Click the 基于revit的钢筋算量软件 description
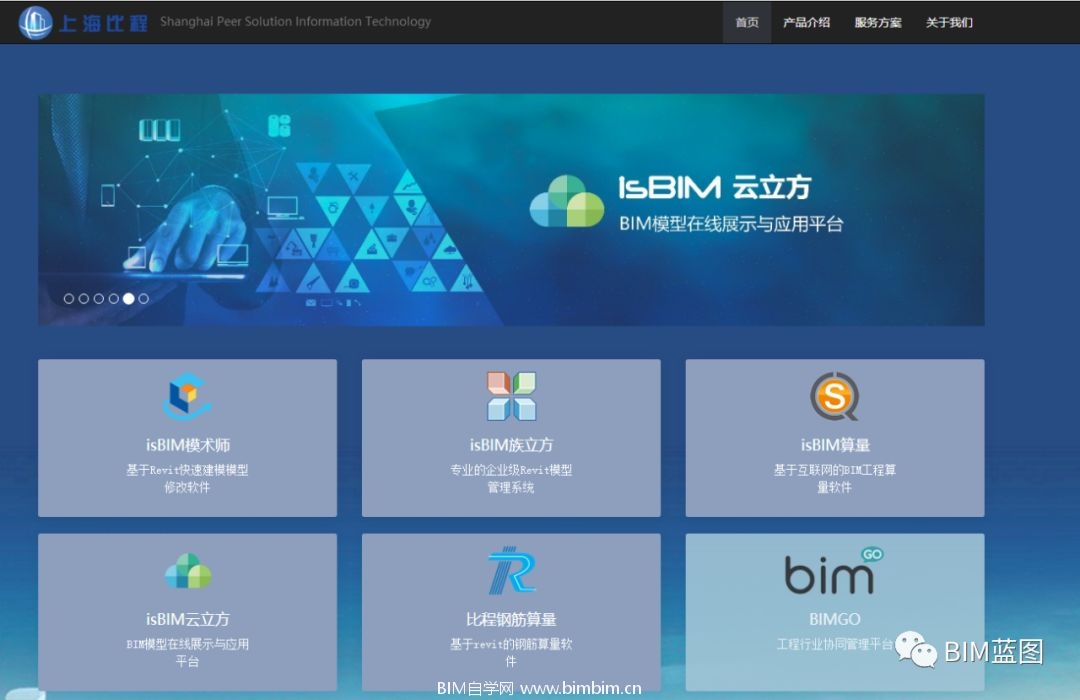Viewport: 1080px width, 700px height. 511,652
